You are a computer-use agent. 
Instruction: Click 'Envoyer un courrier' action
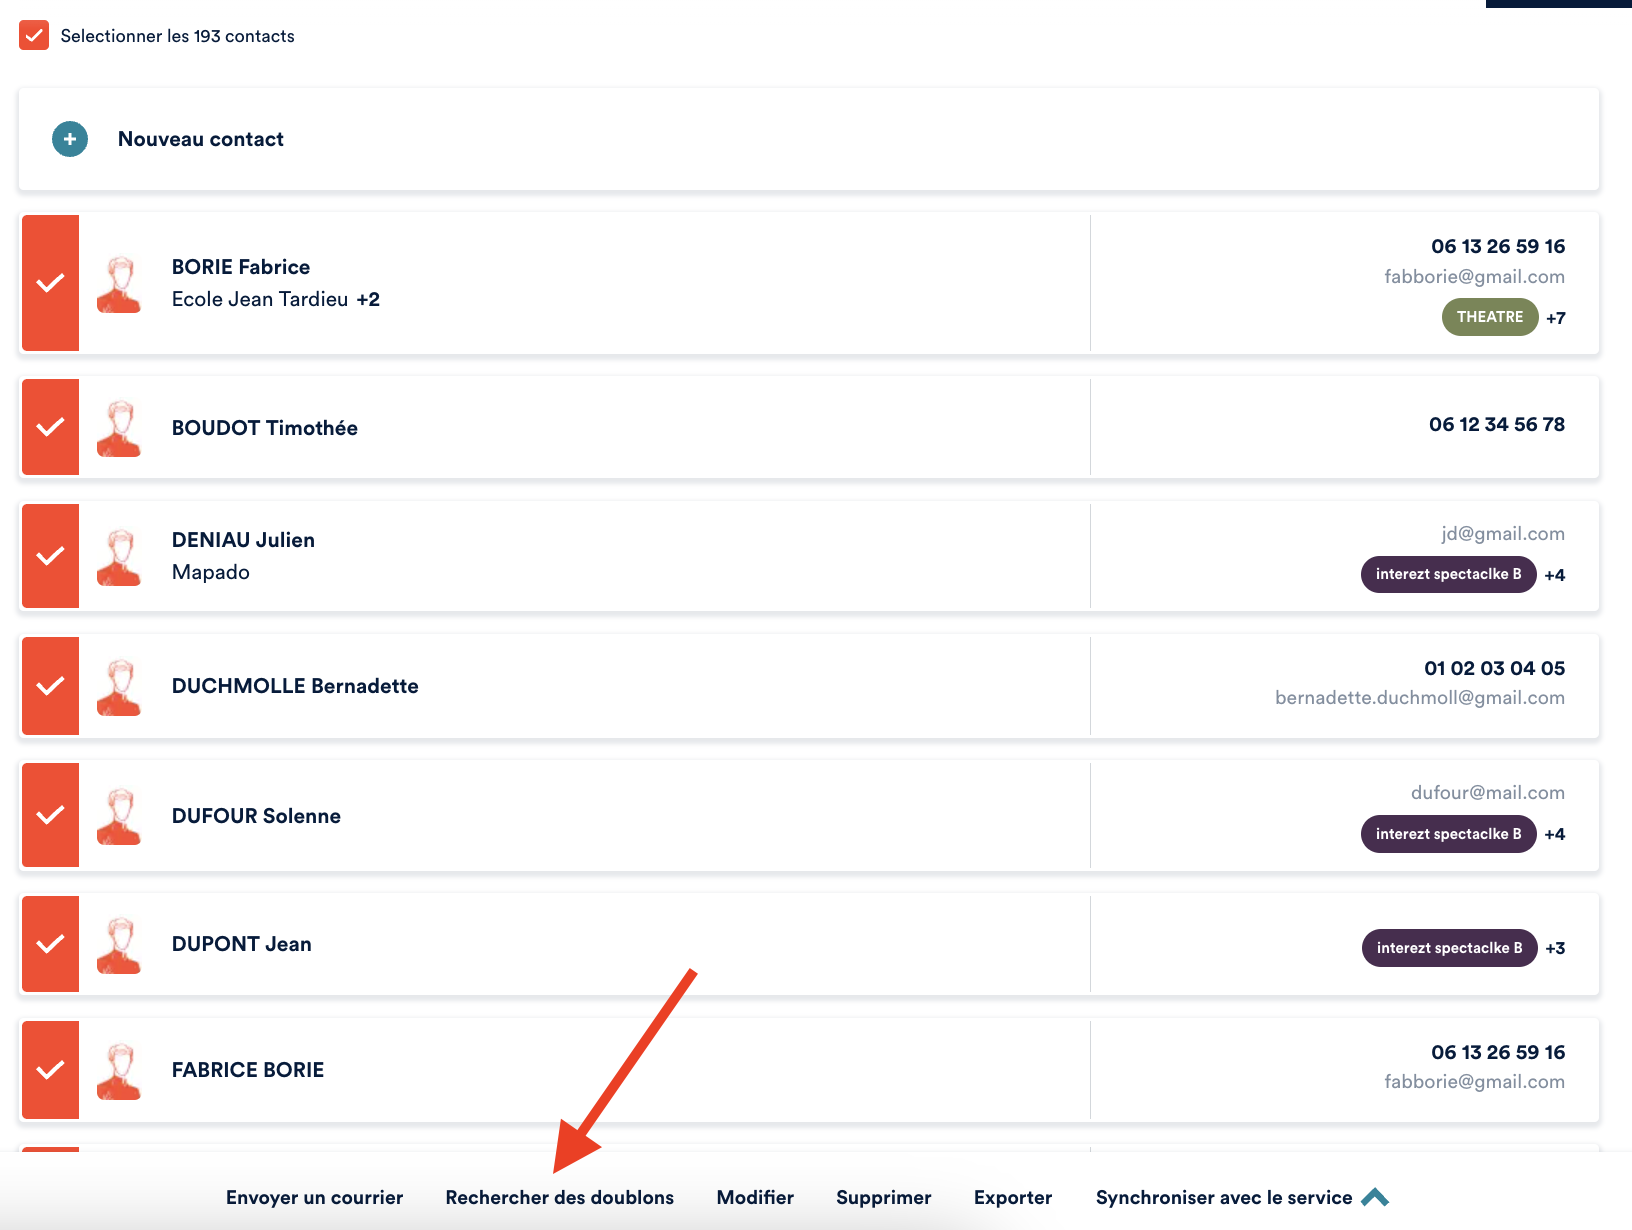pyautogui.click(x=314, y=1197)
